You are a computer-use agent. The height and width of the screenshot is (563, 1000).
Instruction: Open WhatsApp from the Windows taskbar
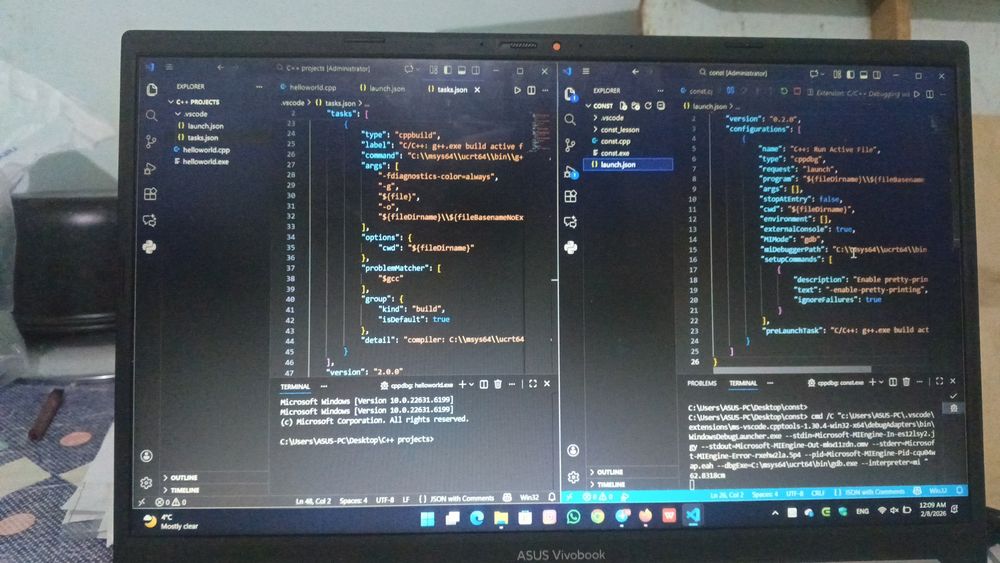(x=573, y=516)
